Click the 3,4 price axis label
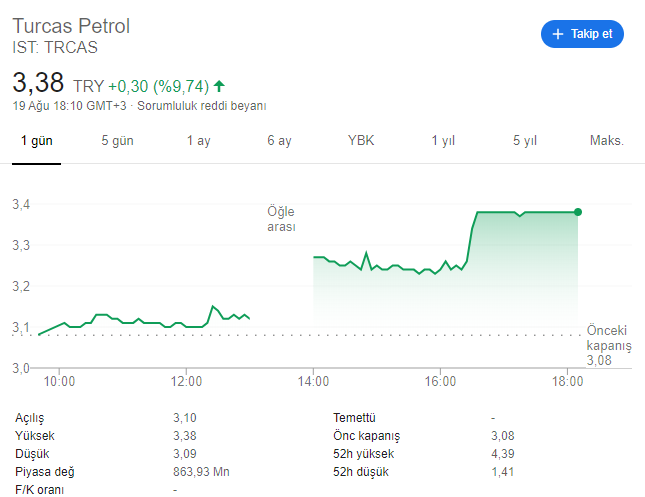This screenshot has height=497, width=645. tap(21, 204)
